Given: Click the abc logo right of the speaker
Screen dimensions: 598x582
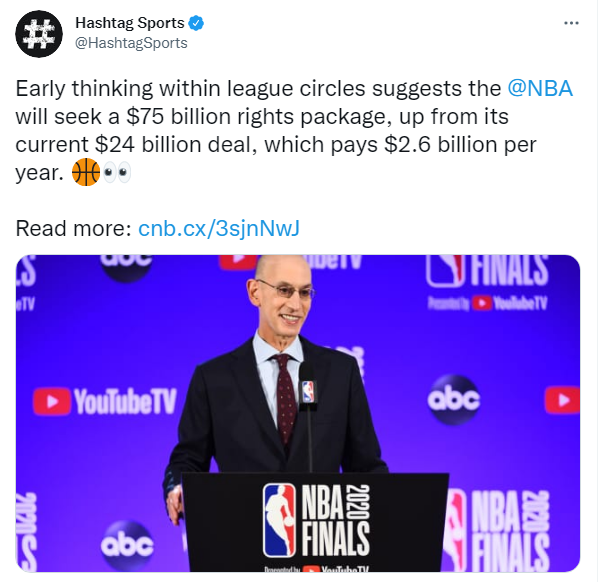Looking at the screenshot, I should [x=453, y=400].
